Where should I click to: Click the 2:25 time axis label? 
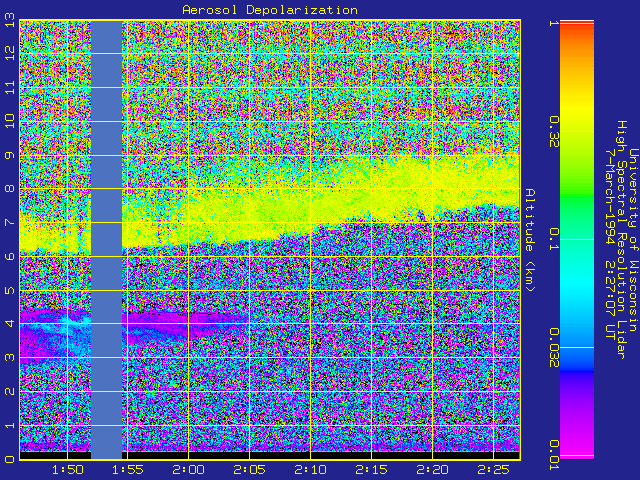click(x=493, y=470)
